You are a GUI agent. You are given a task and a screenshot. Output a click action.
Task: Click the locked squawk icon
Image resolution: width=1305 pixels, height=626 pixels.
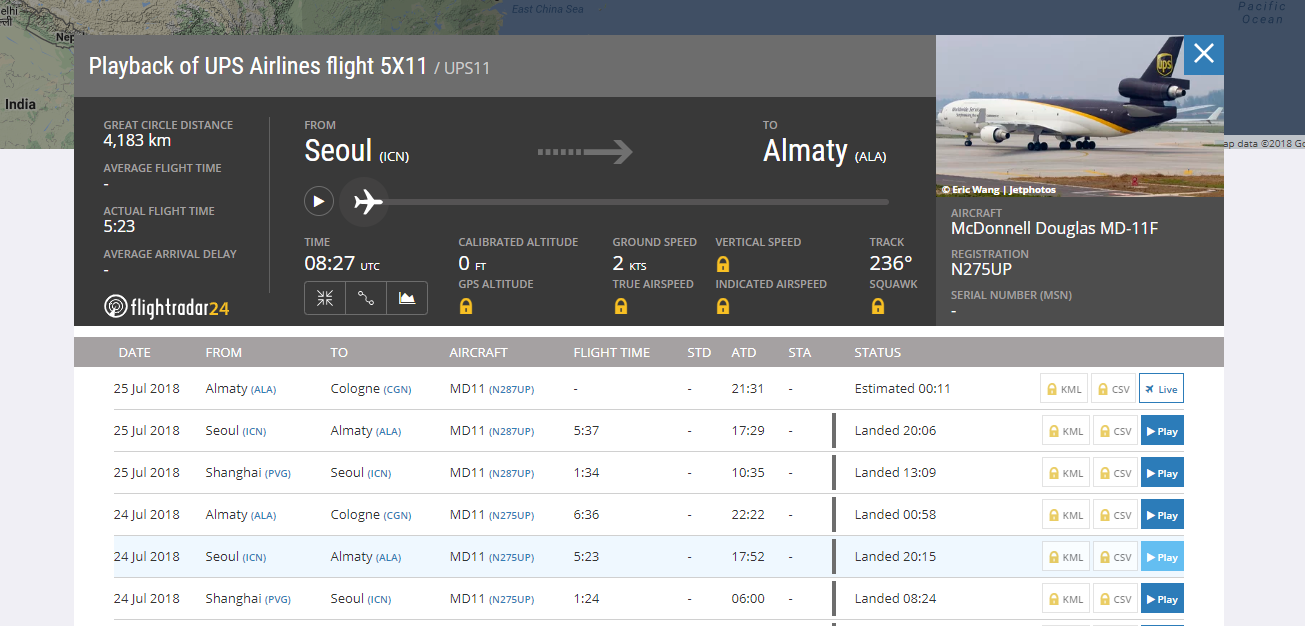tap(877, 306)
